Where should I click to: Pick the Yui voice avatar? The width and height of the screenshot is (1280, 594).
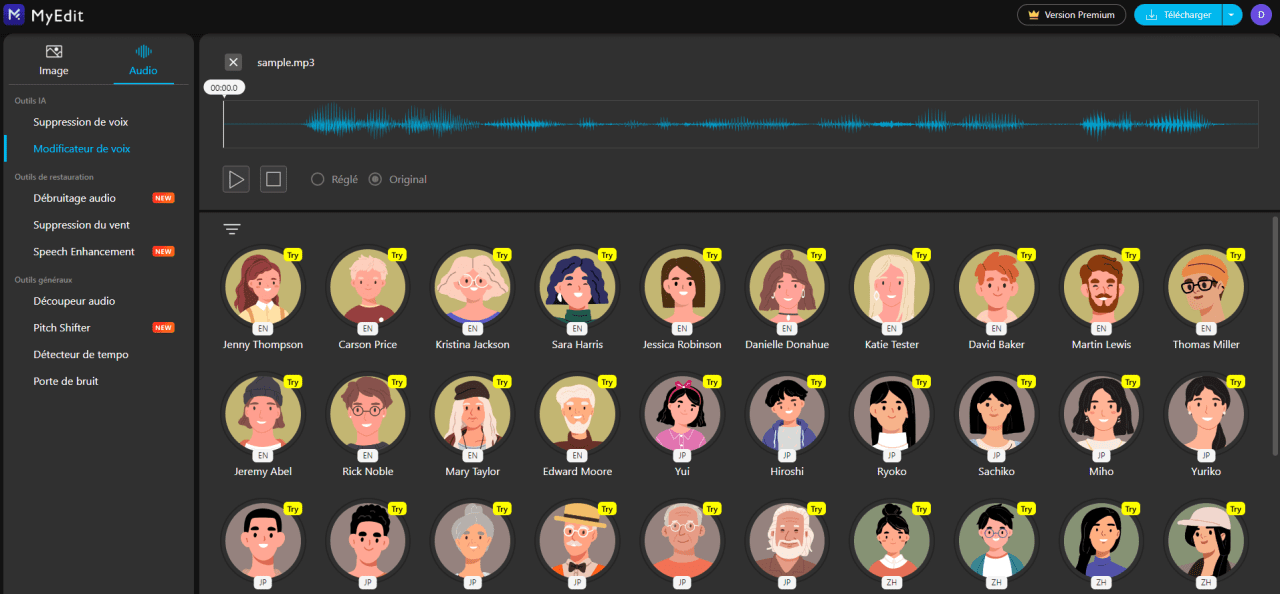(x=682, y=416)
